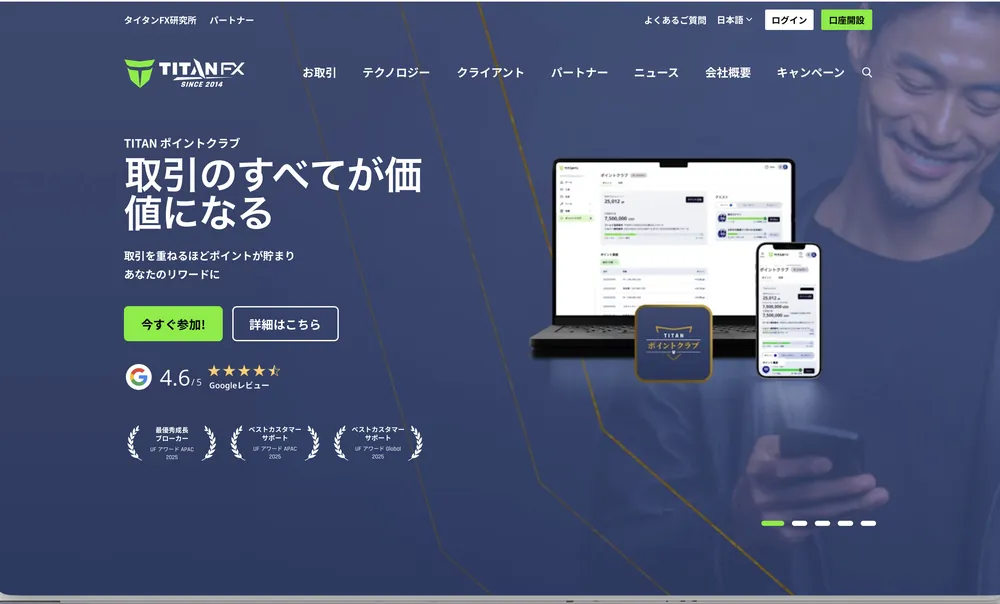Image resolution: width=1000 pixels, height=604 pixels.
Task: Click the TITAN ポイントクラブ heading text
Action: click(182, 143)
